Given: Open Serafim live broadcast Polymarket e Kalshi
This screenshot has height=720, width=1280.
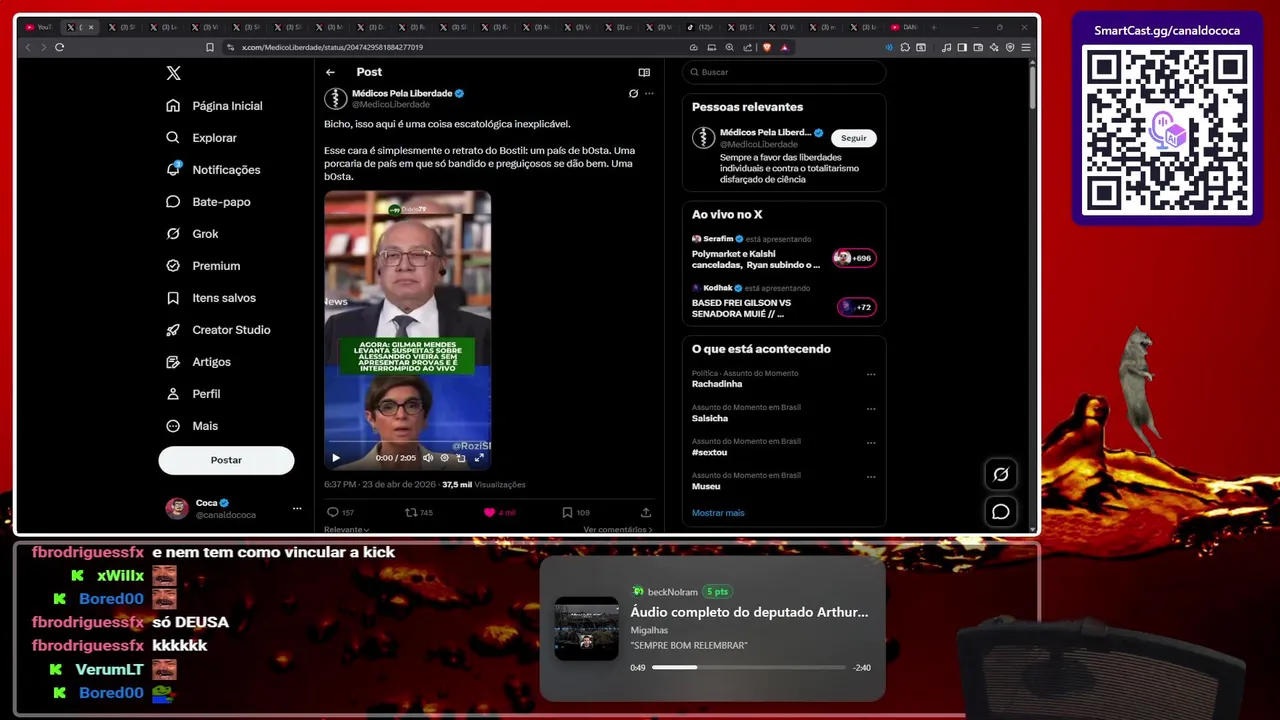Looking at the screenshot, I should tap(784, 253).
